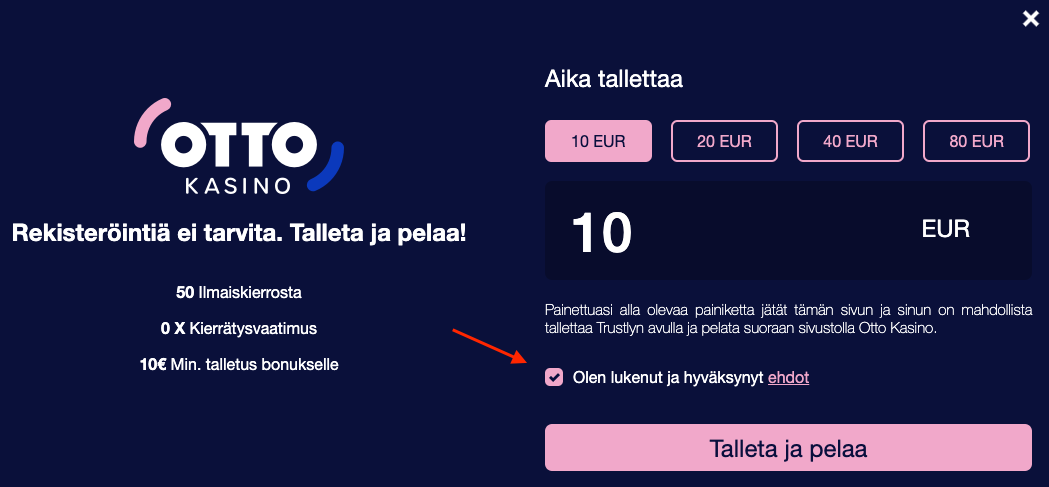Pick the 40 EUR deposit amount
1049x487 pixels.
point(850,141)
